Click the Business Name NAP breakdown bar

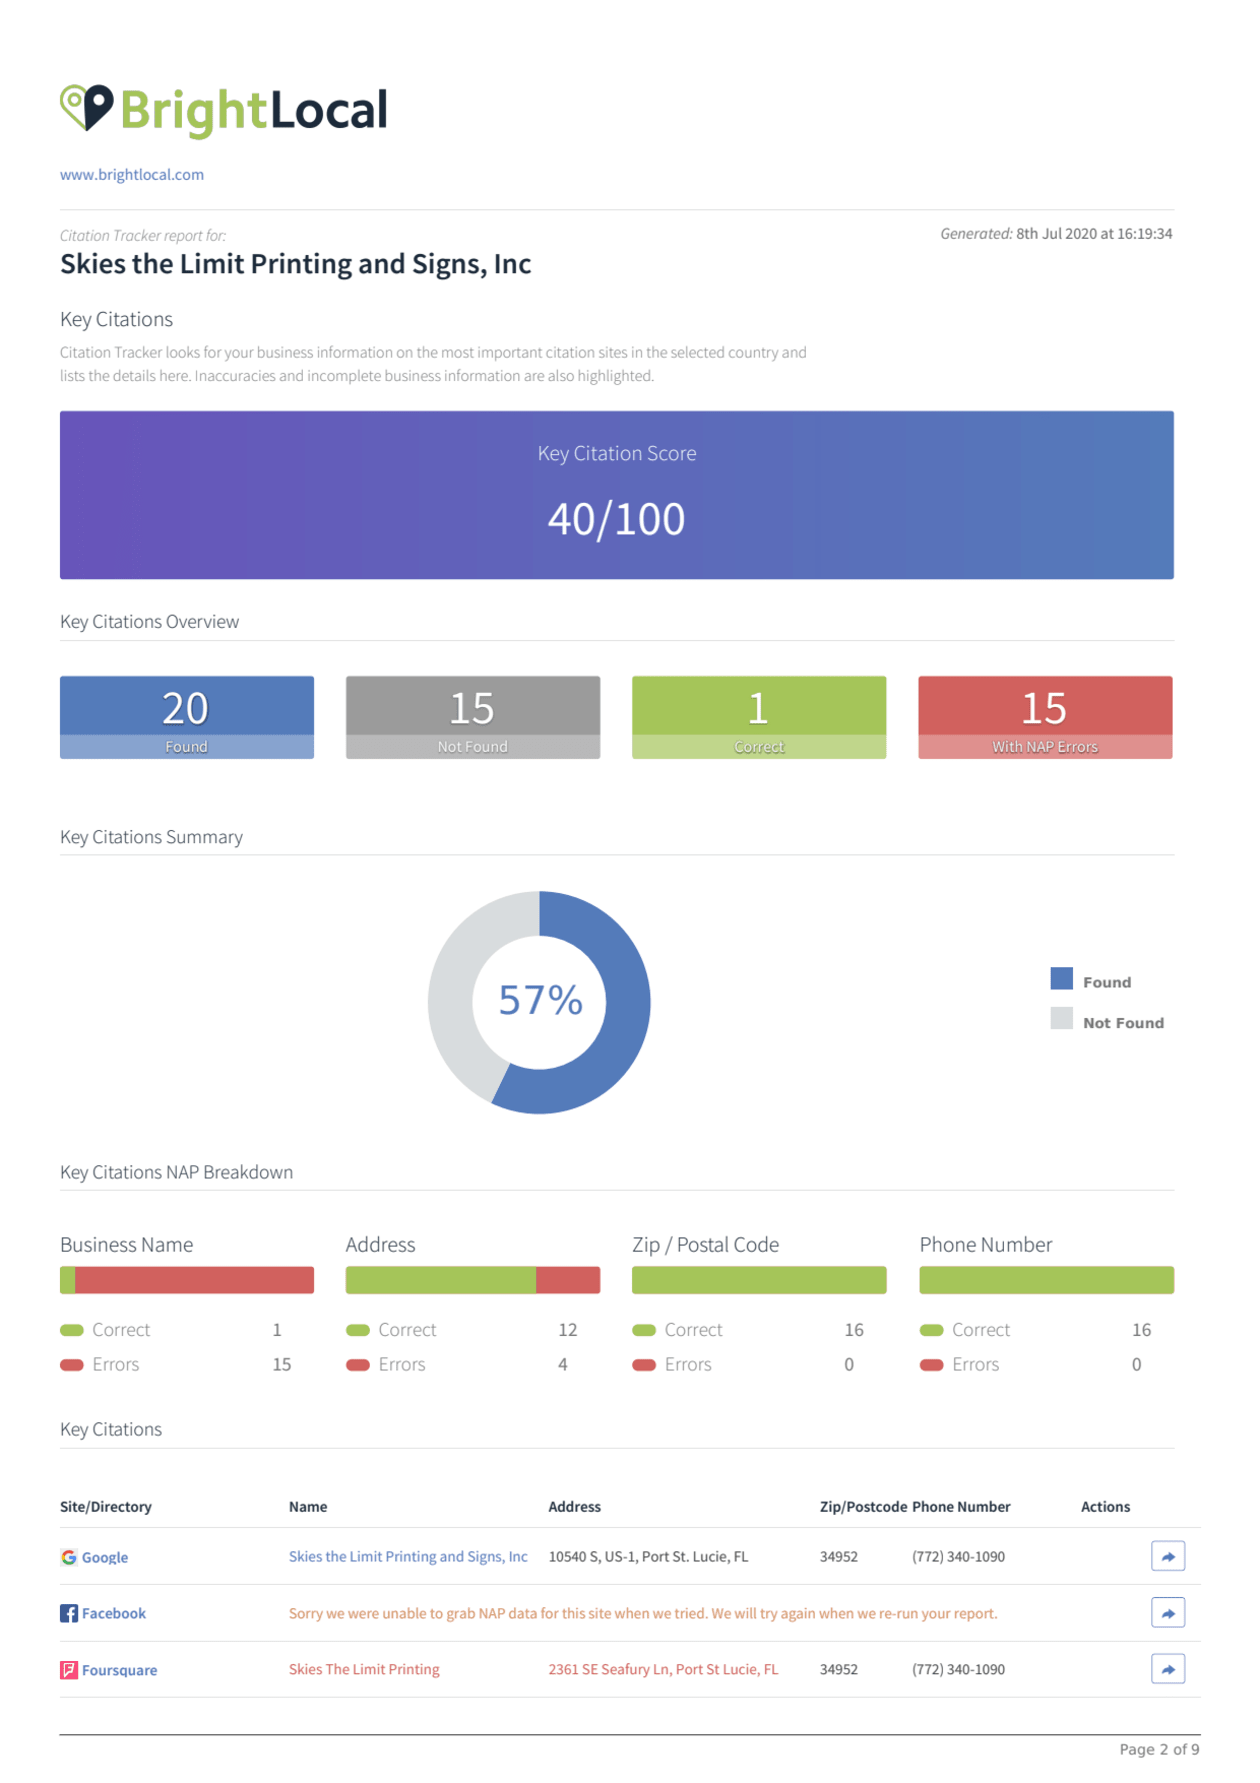187,1280
